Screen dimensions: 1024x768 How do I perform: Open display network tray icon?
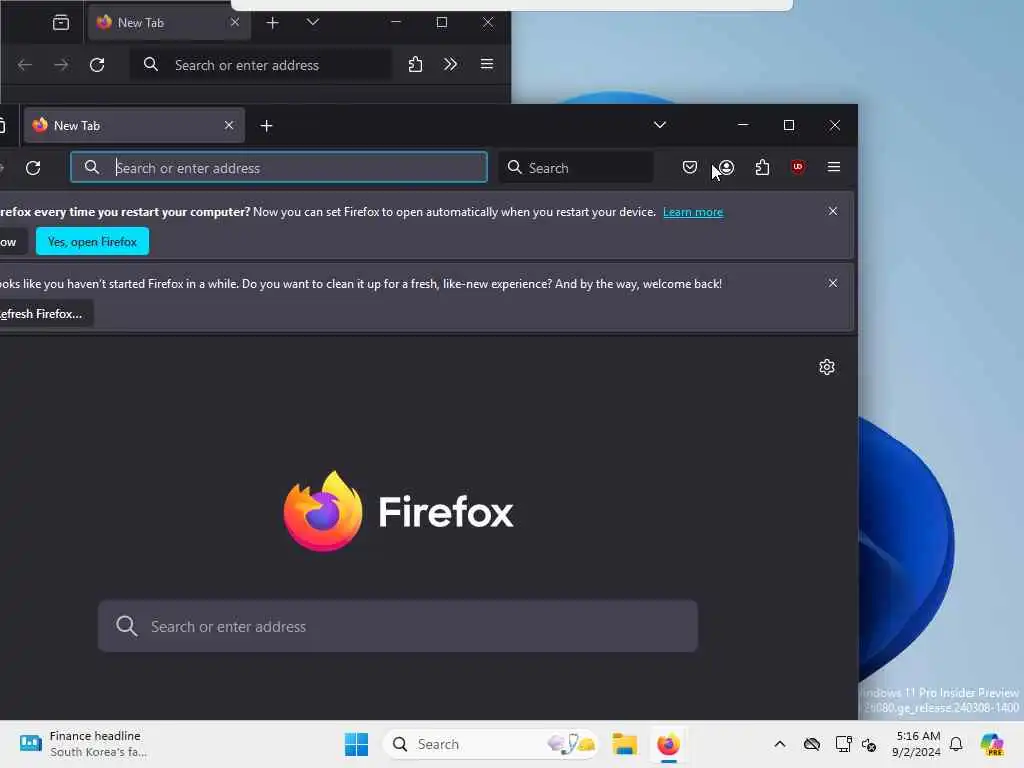click(843, 744)
